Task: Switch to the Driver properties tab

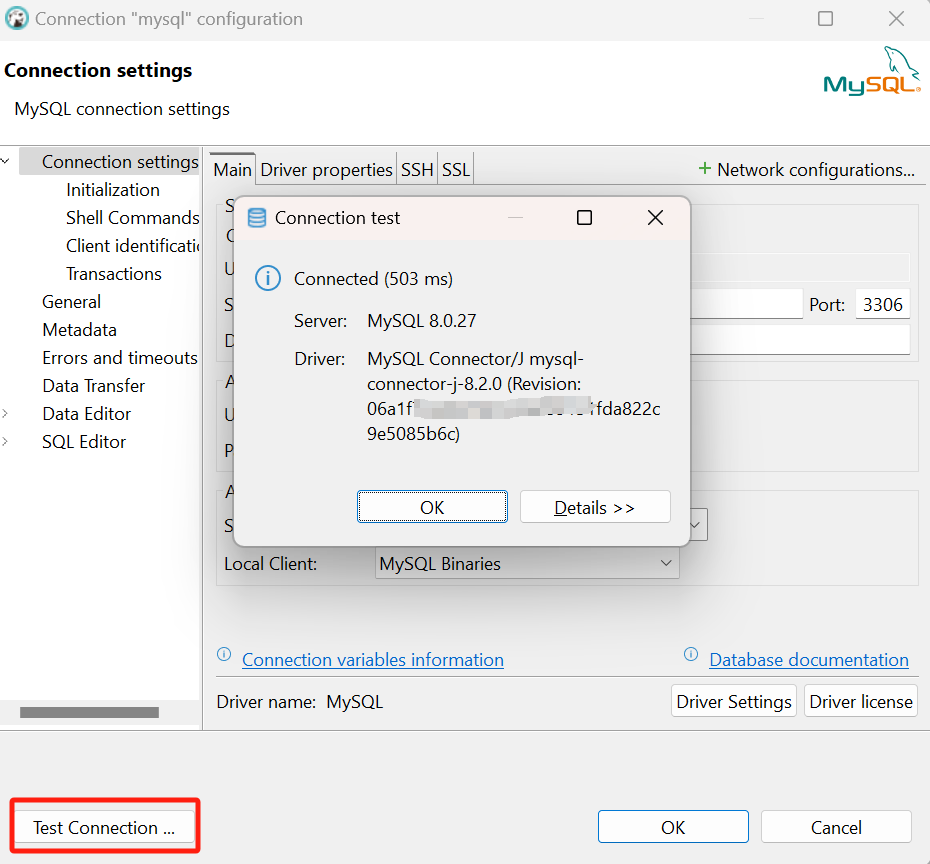Action: click(x=326, y=170)
